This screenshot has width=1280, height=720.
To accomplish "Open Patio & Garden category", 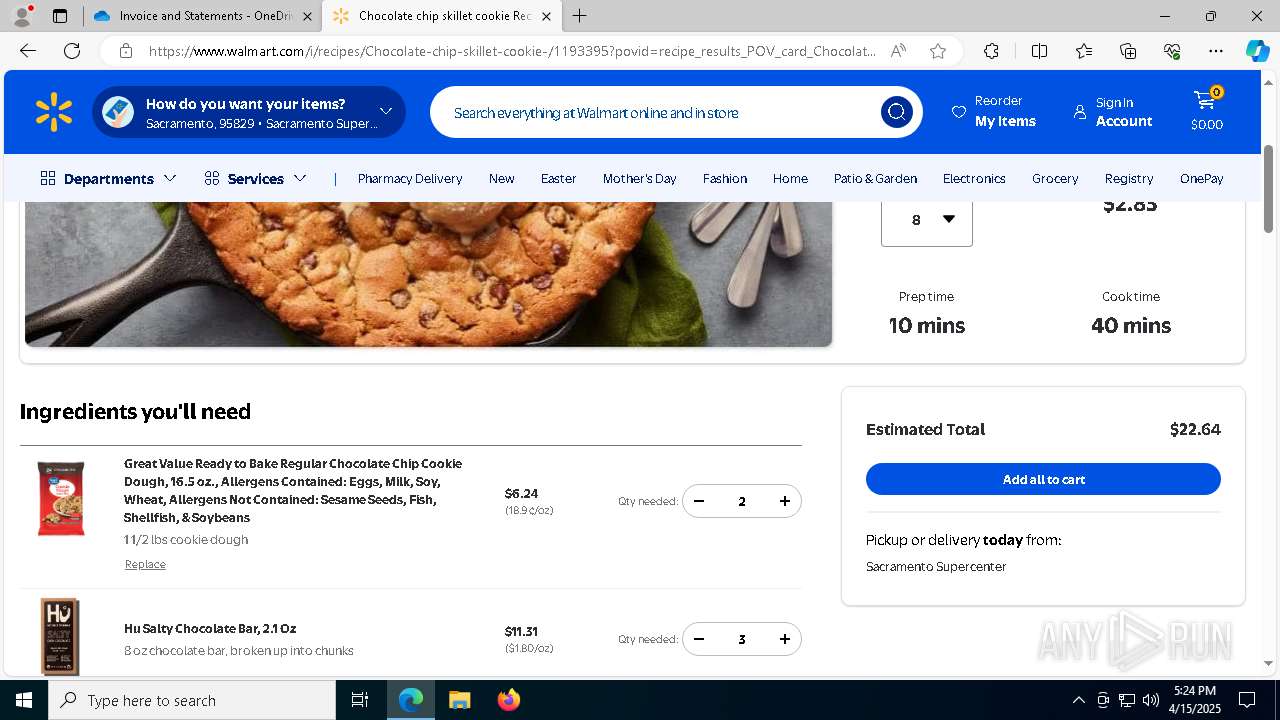I will pyautogui.click(x=875, y=178).
